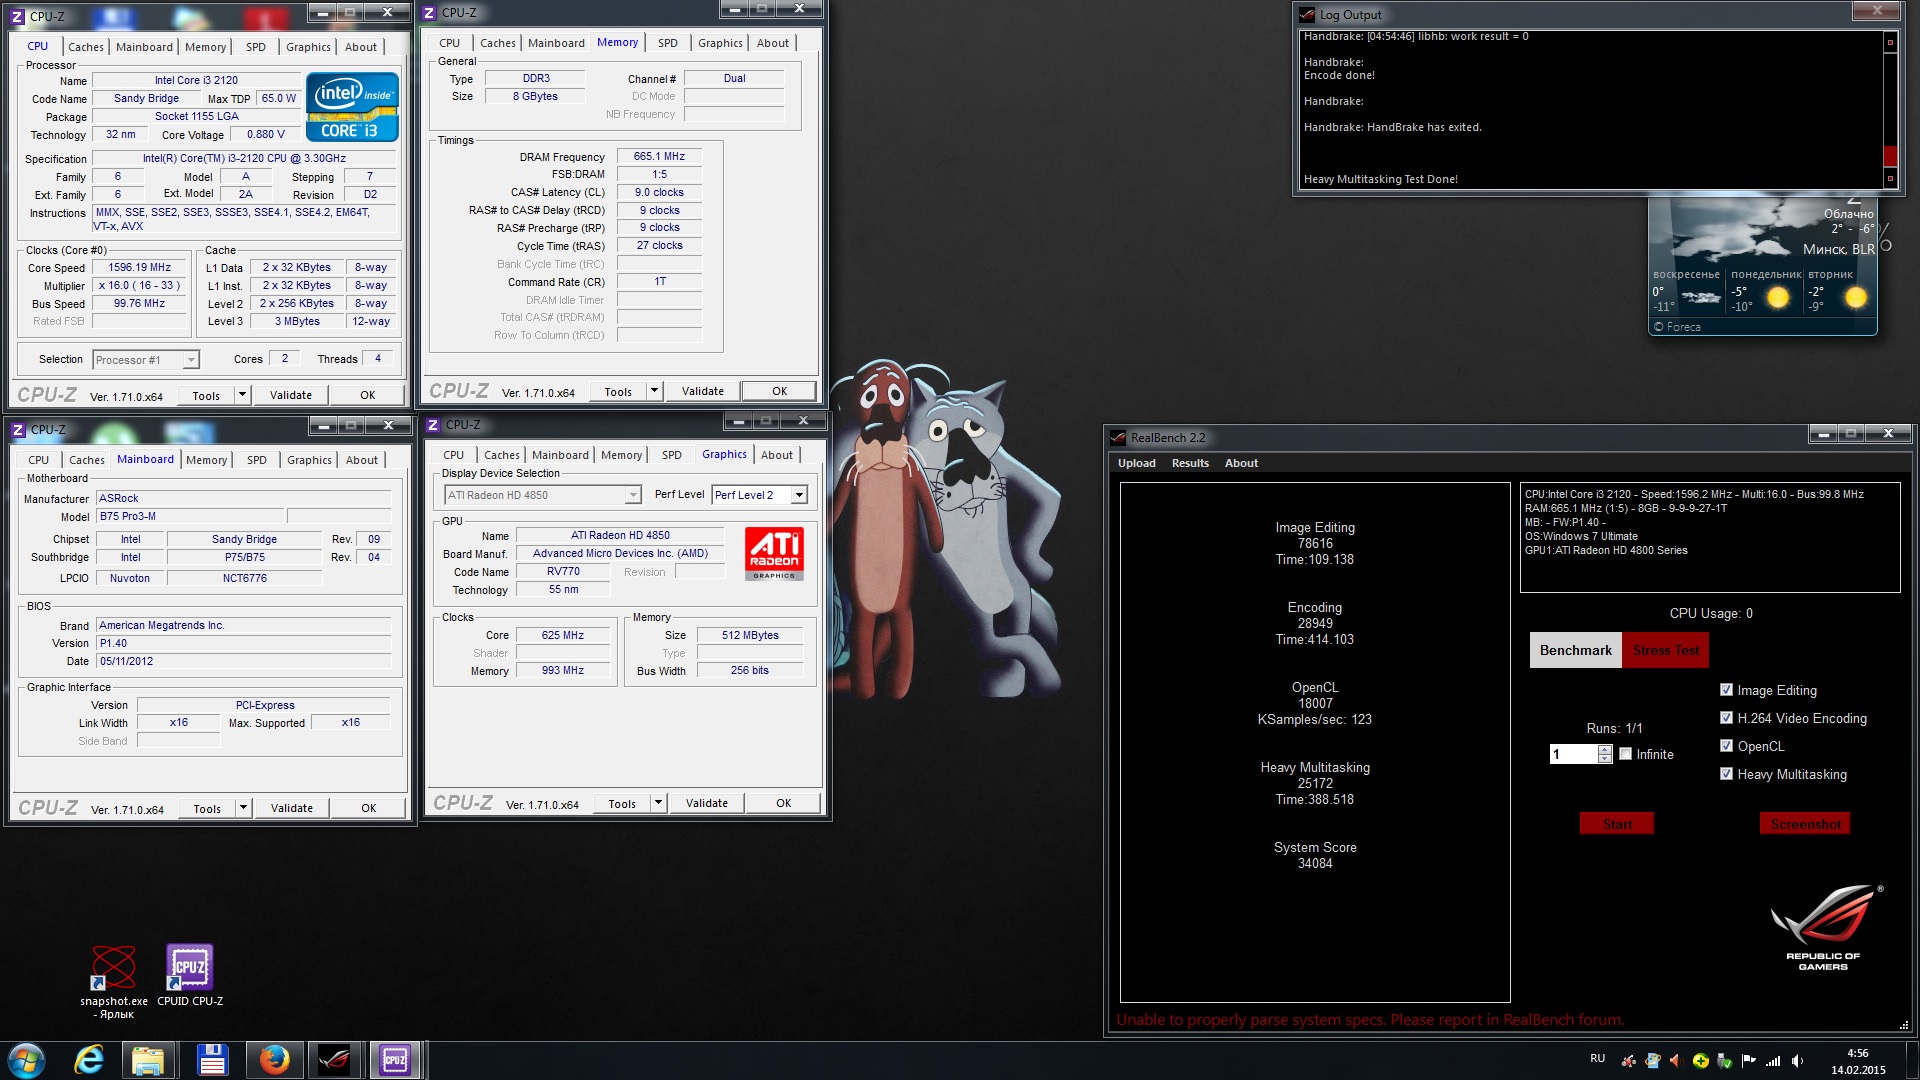Switch to RealBench ROG taskbar icon

334,1060
